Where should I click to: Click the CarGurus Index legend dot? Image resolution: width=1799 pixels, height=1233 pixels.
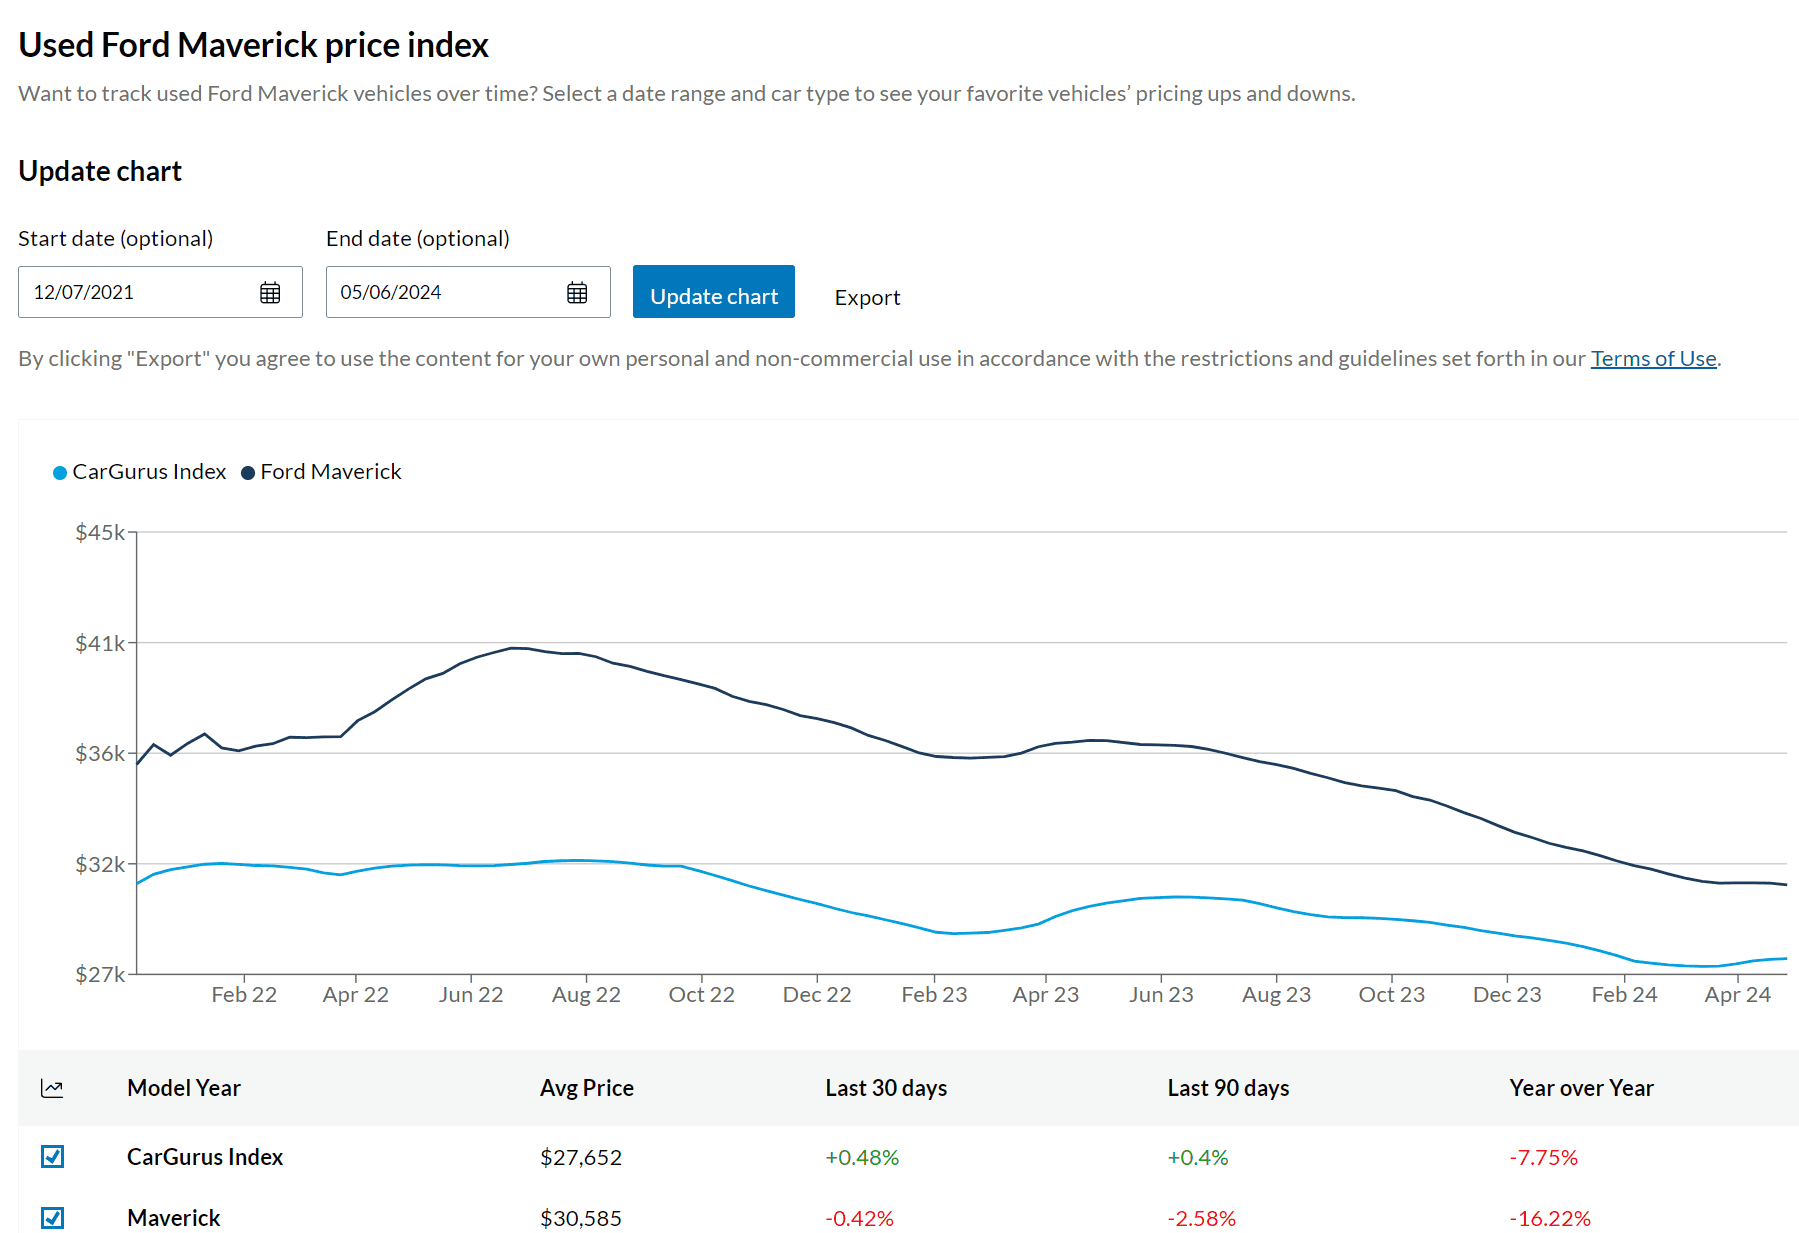(60, 472)
